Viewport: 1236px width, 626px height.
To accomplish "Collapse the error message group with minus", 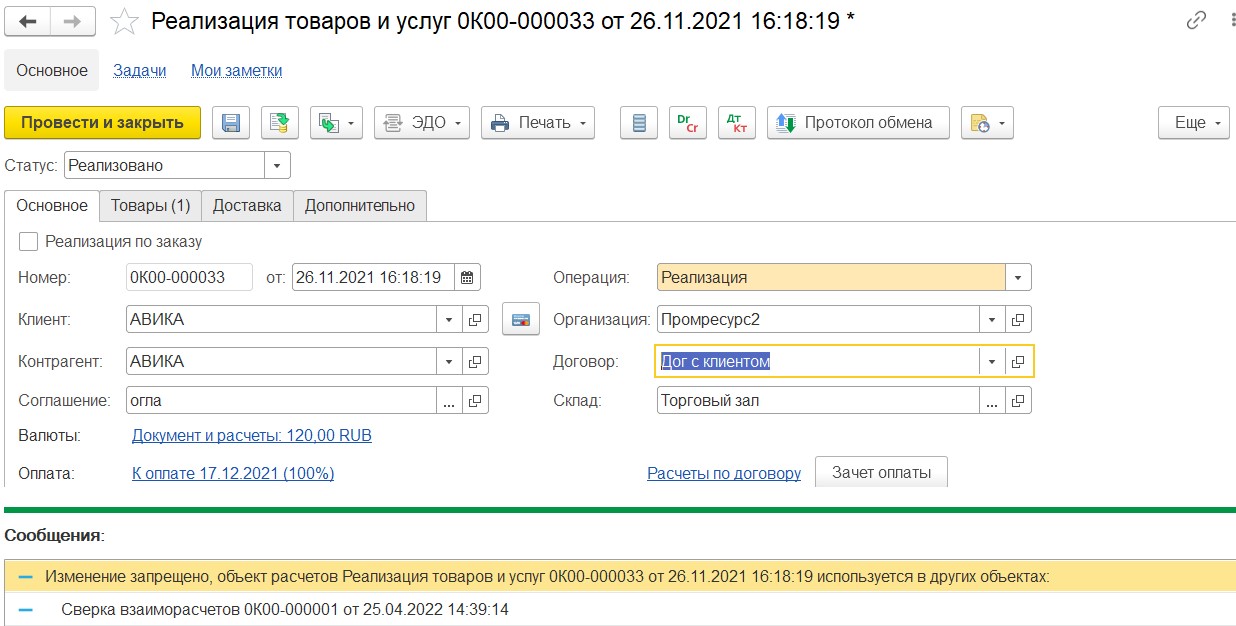I will tap(25, 577).
